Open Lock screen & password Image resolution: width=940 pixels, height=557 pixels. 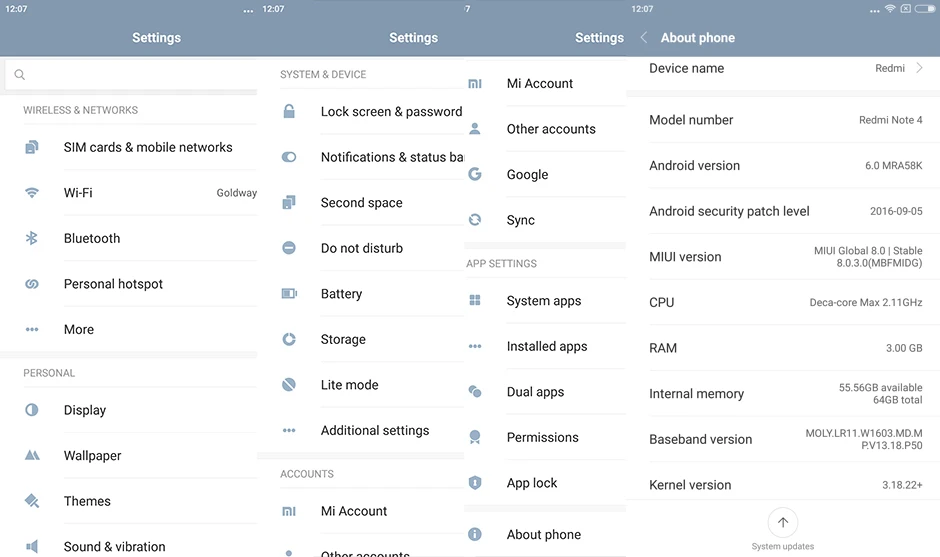(x=361, y=112)
